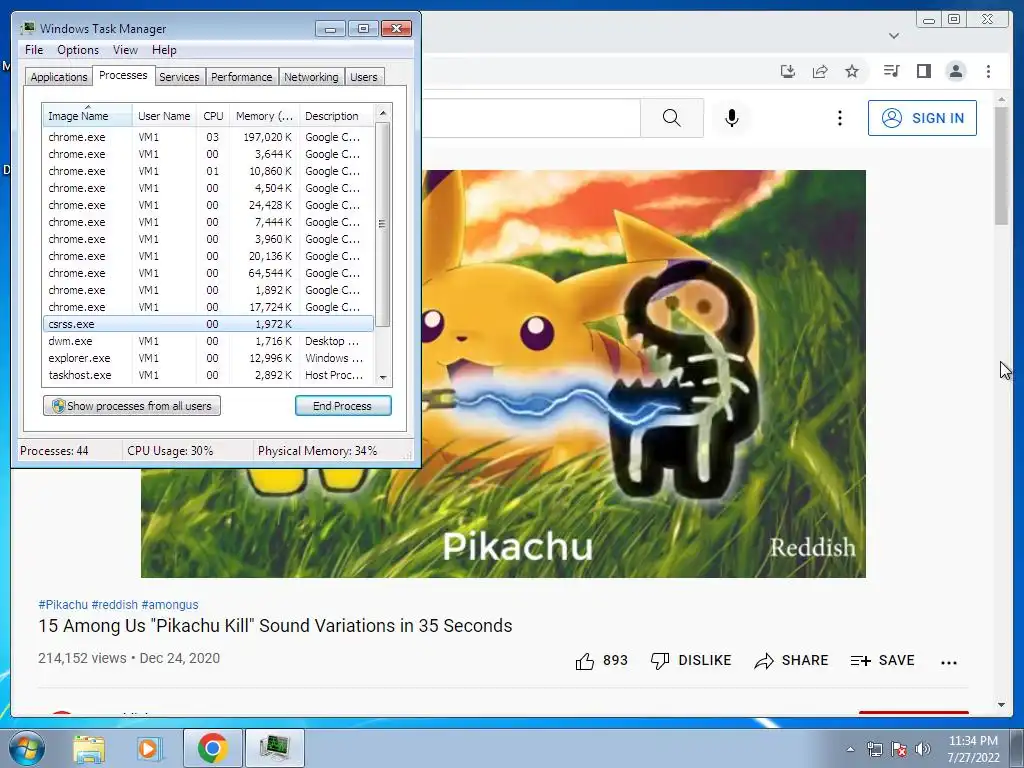
Task: Click SAVE to playlist button
Action: click(882, 661)
